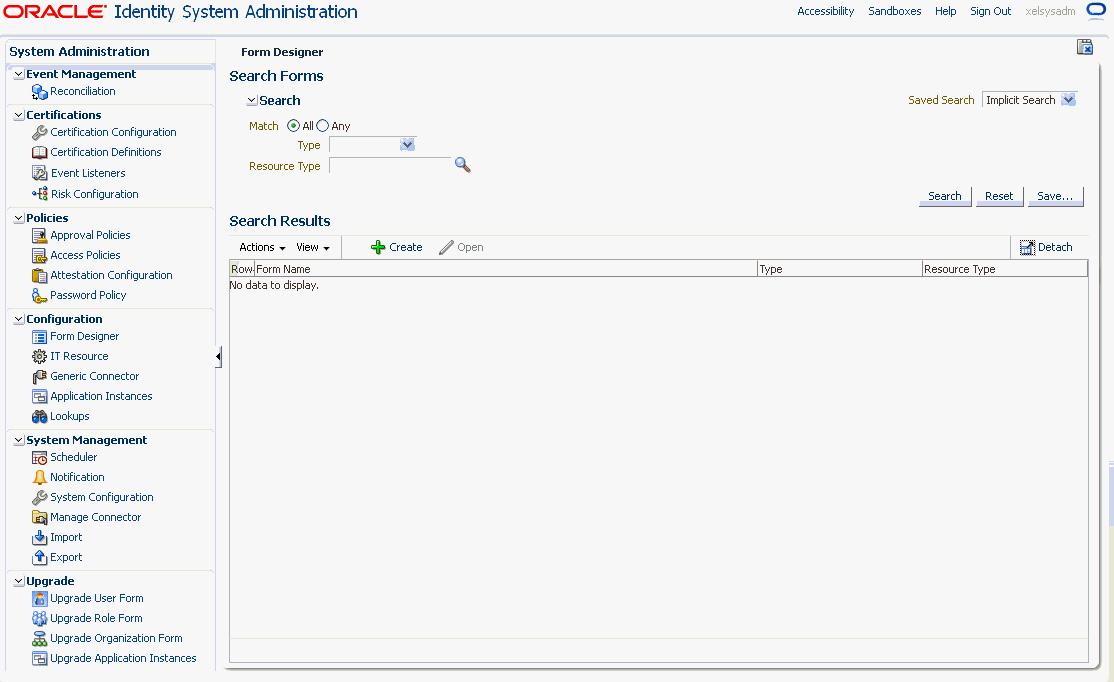Viewport: 1114px width, 682px height.
Task: Click the Generic Connector icon
Action: (x=40, y=377)
